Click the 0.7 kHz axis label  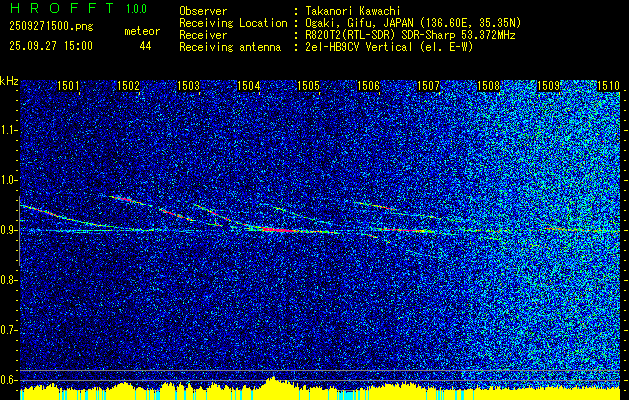(8, 330)
